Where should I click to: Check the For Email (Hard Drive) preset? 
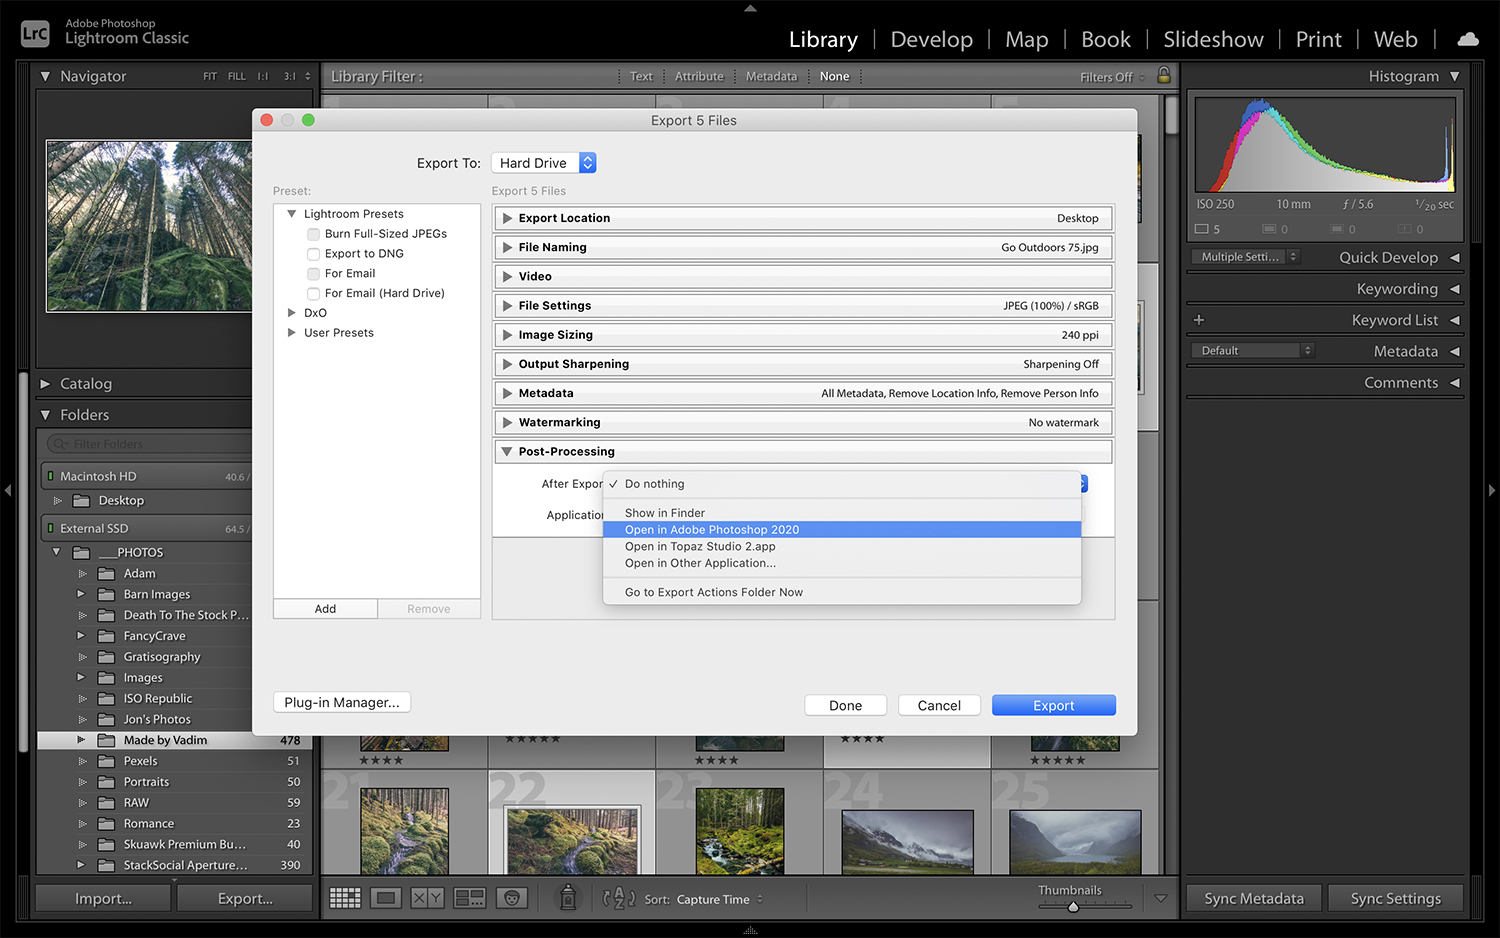pos(313,294)
